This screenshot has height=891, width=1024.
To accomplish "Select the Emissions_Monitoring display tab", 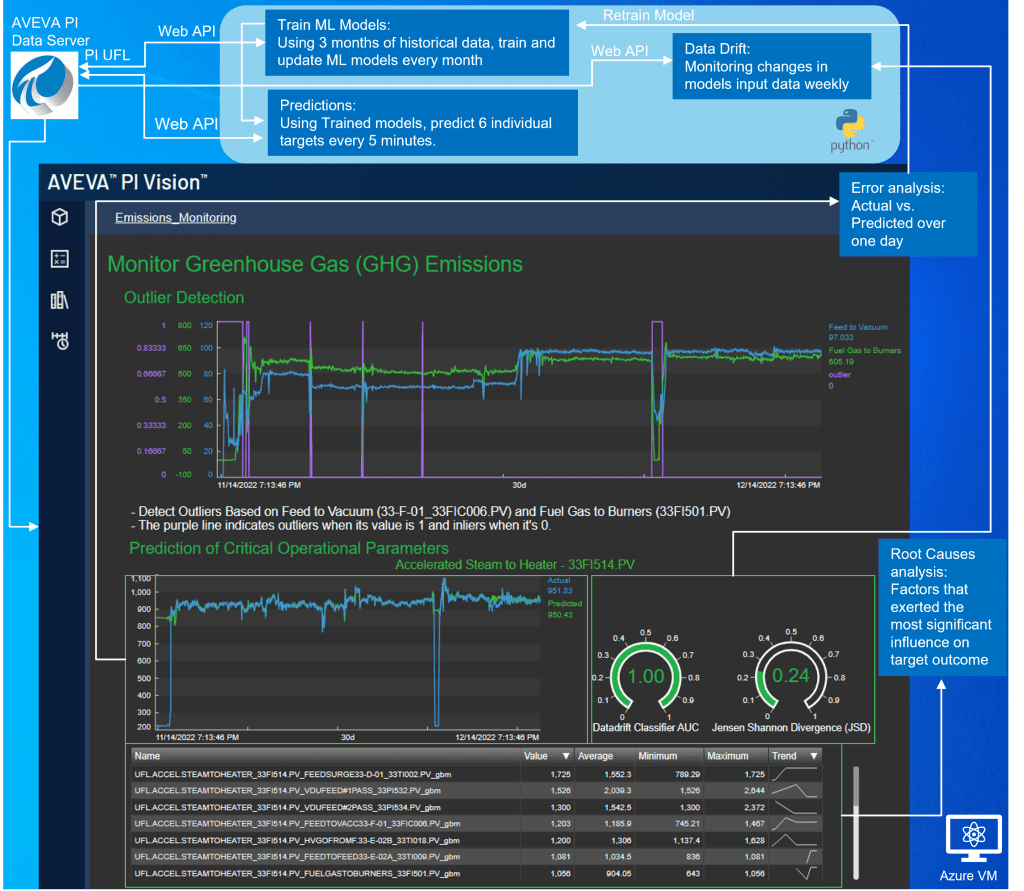I will click(175, 217).
